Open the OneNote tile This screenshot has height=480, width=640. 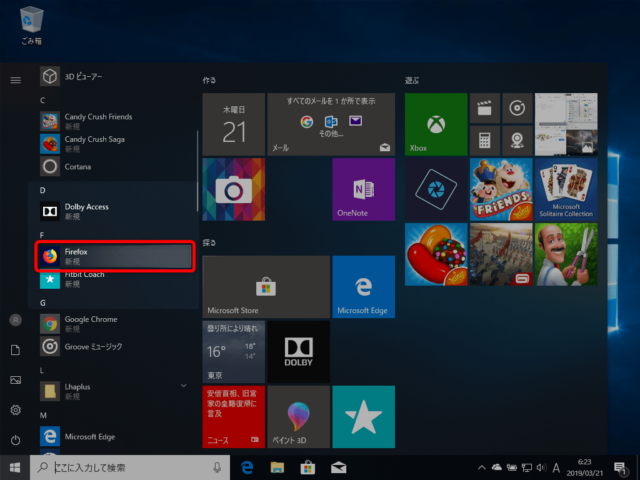pos(364,189)
